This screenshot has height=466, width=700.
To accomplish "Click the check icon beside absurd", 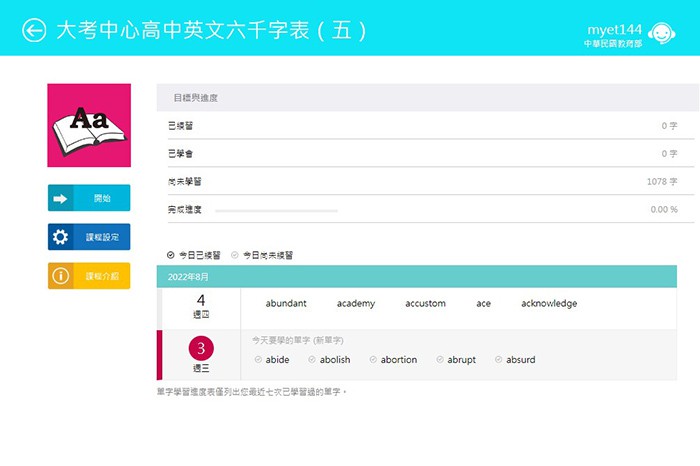I will 499,360.
